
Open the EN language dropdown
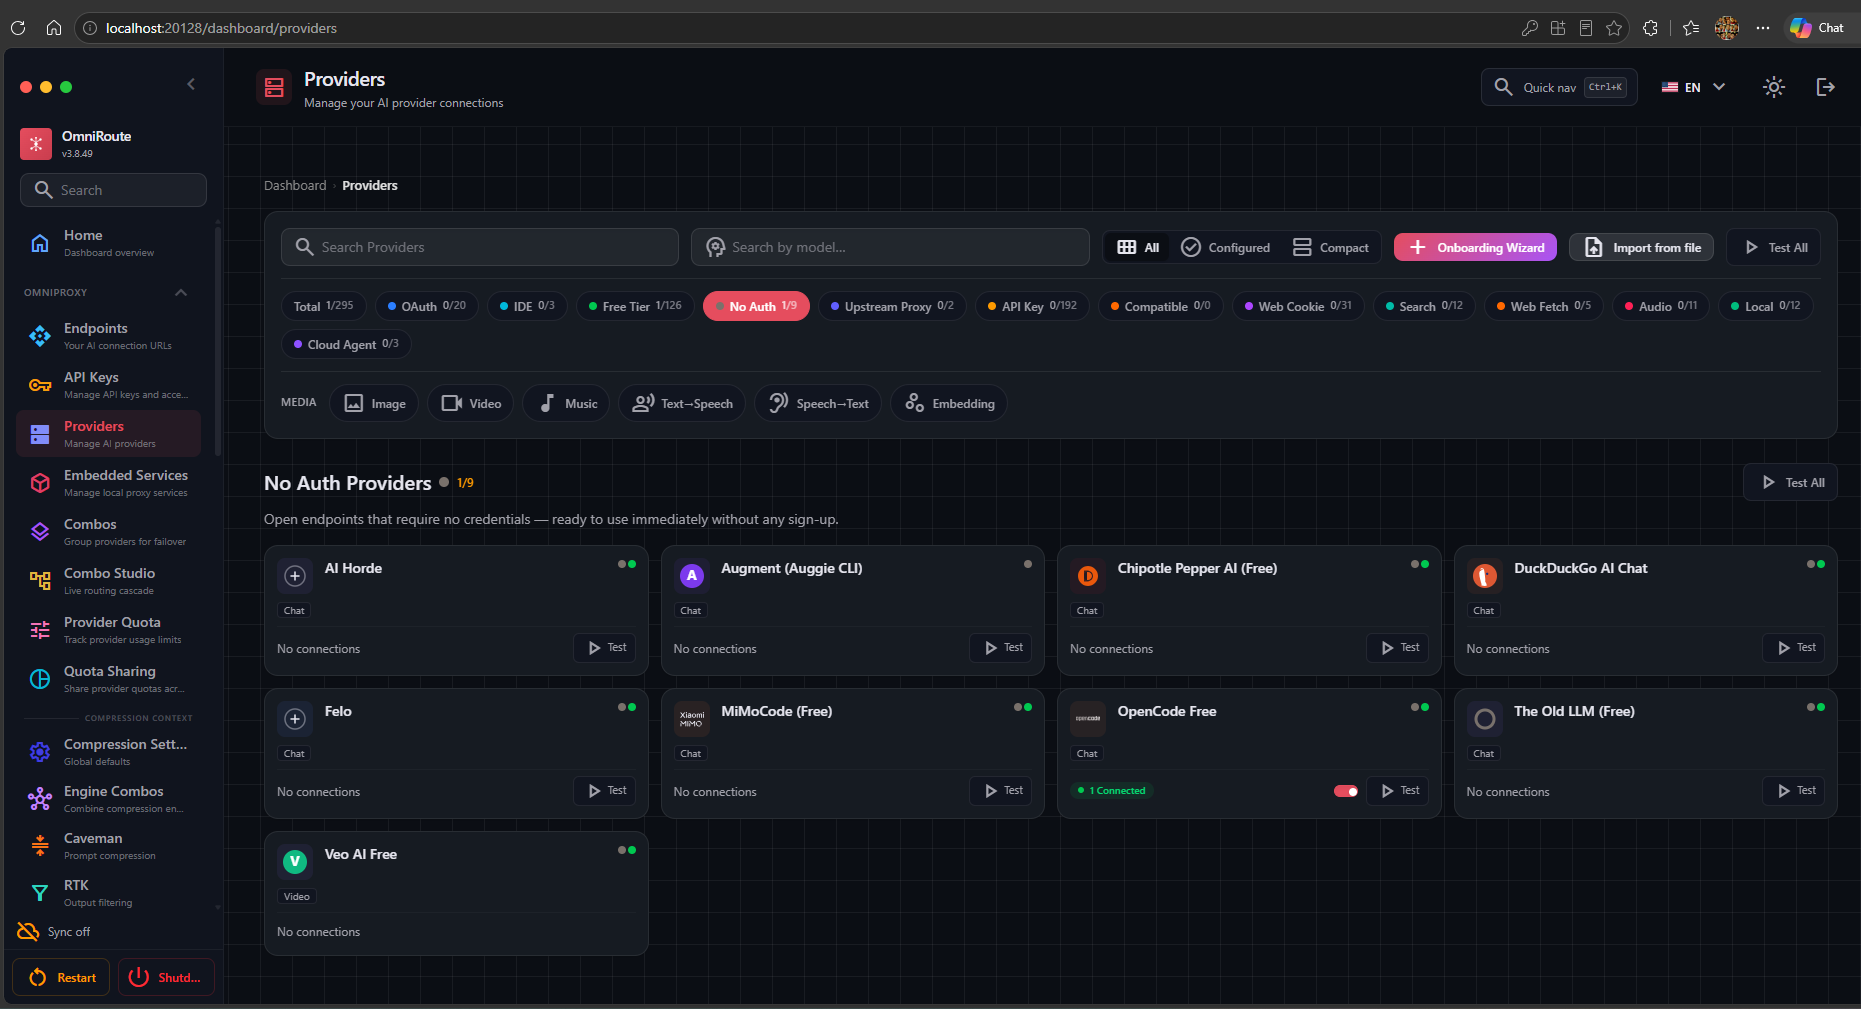pos(1693,88)
